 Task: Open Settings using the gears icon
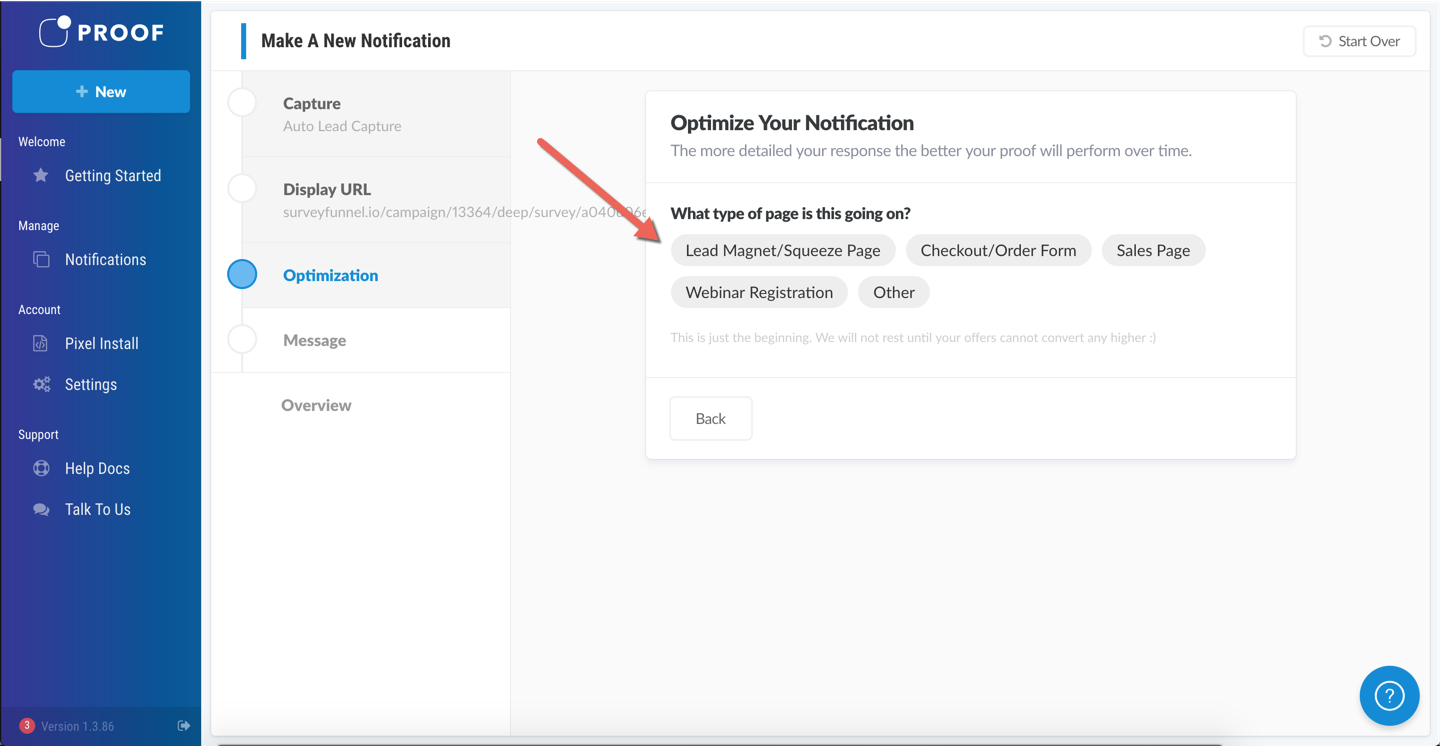[41, 385]
